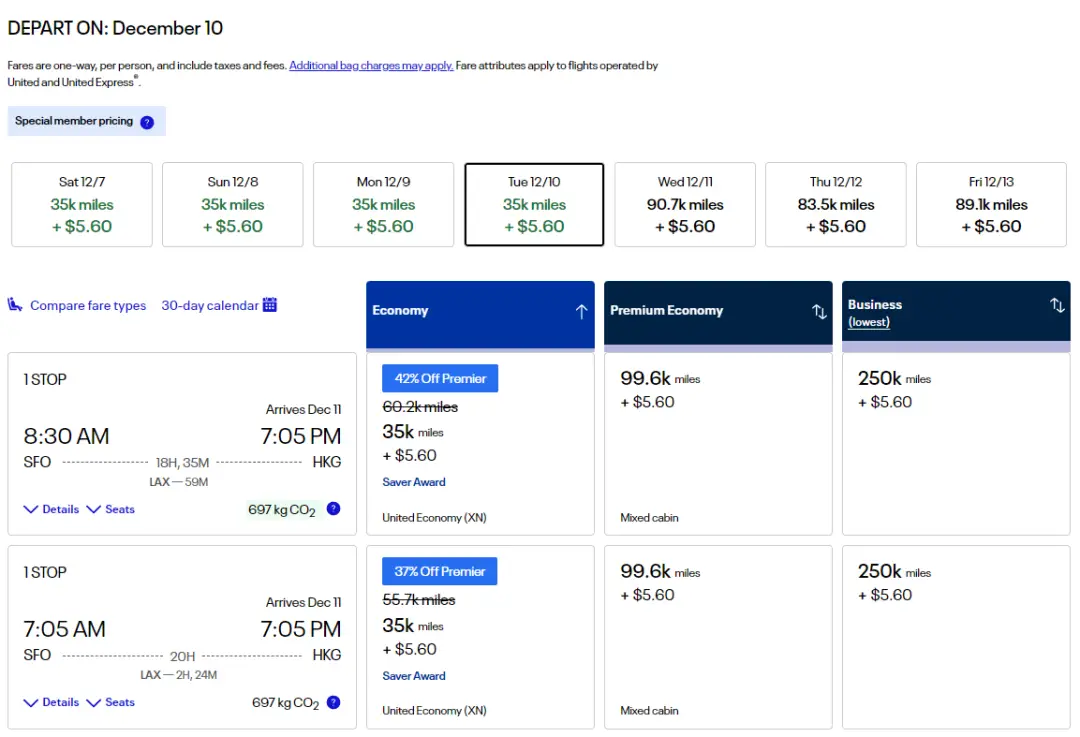This screenshot has height=737, width=1080.
Task: Open the Additional bag charges may apply link
Action: tap(371, 66)
